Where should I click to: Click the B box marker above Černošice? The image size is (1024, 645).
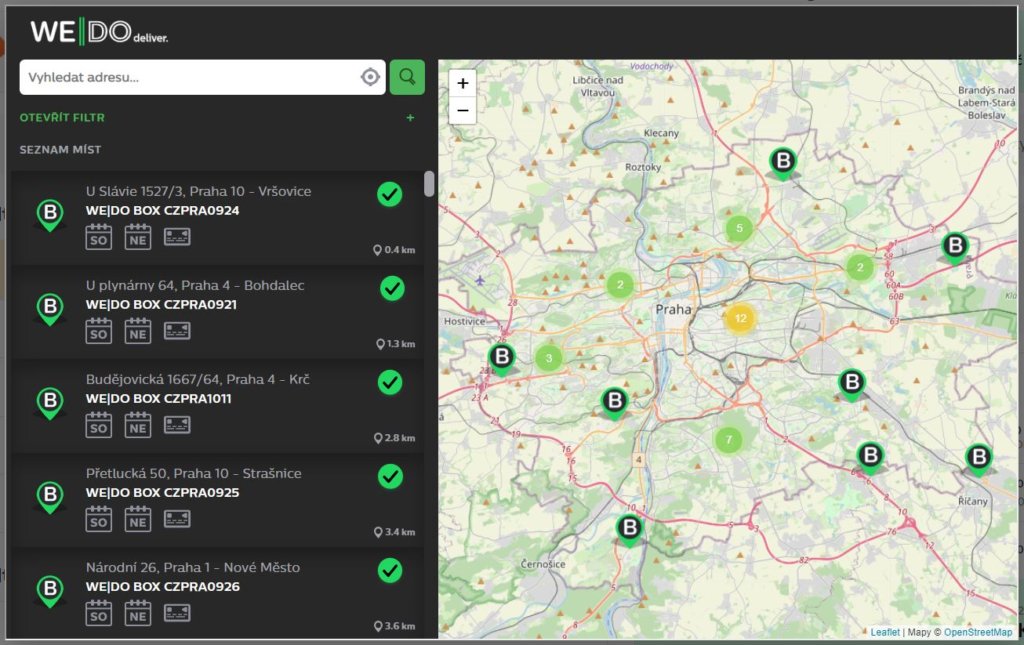(x=630, y=529)
